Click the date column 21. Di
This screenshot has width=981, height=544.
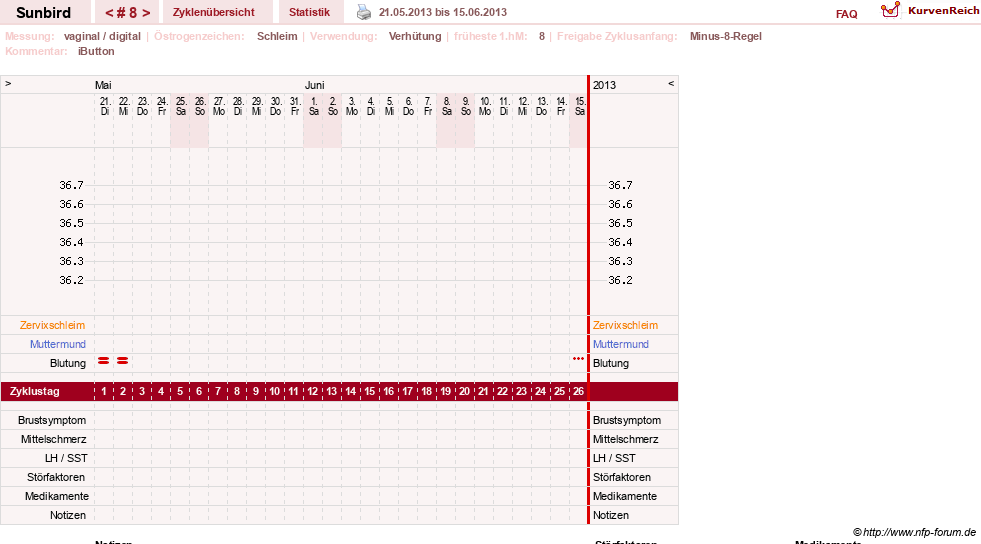click(x=104, y=106)
